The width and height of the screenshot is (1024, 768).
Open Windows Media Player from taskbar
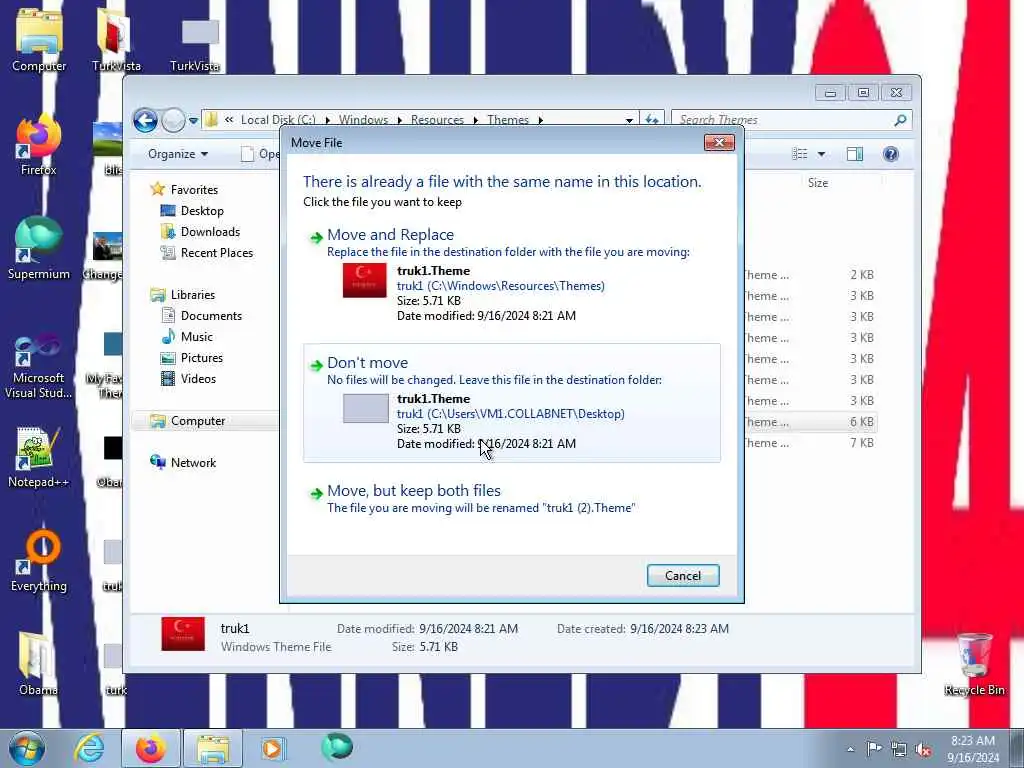272,748
